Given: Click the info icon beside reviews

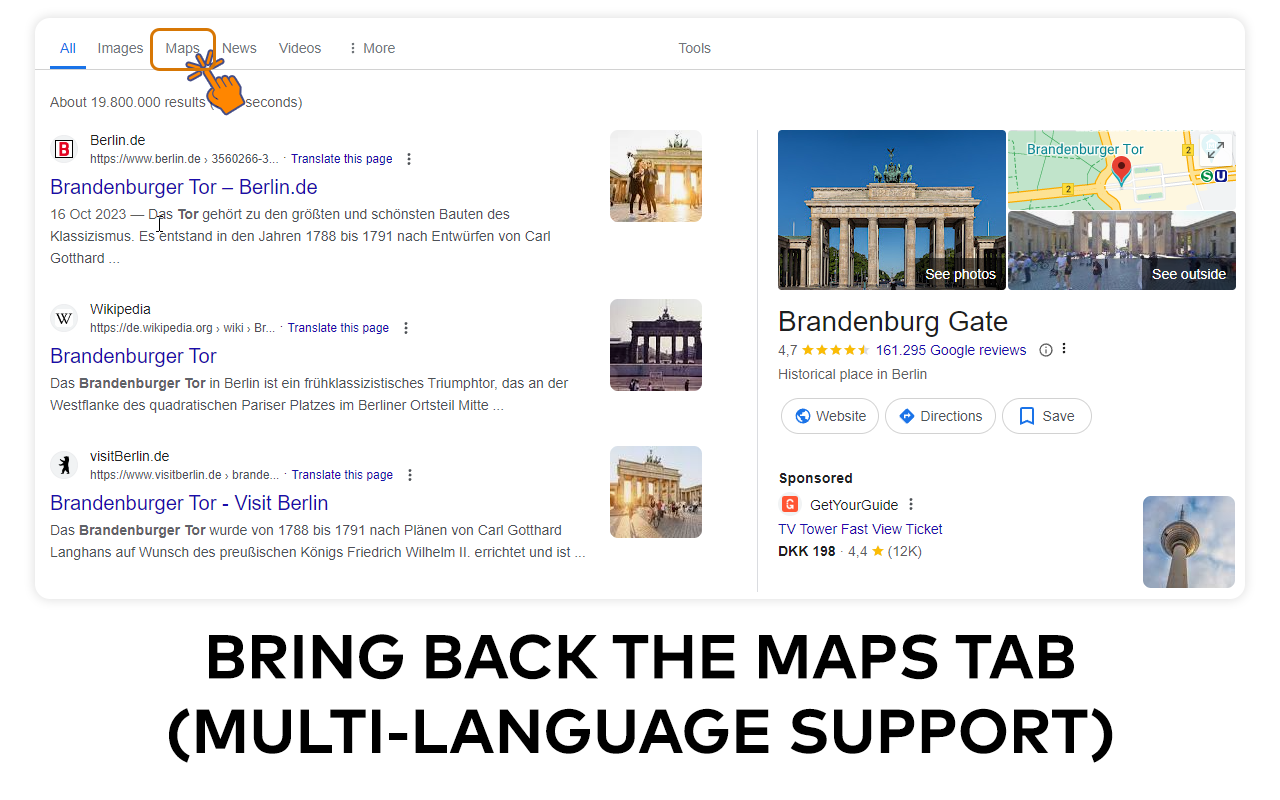Looking at the screenshot, I should [1046, 350].
